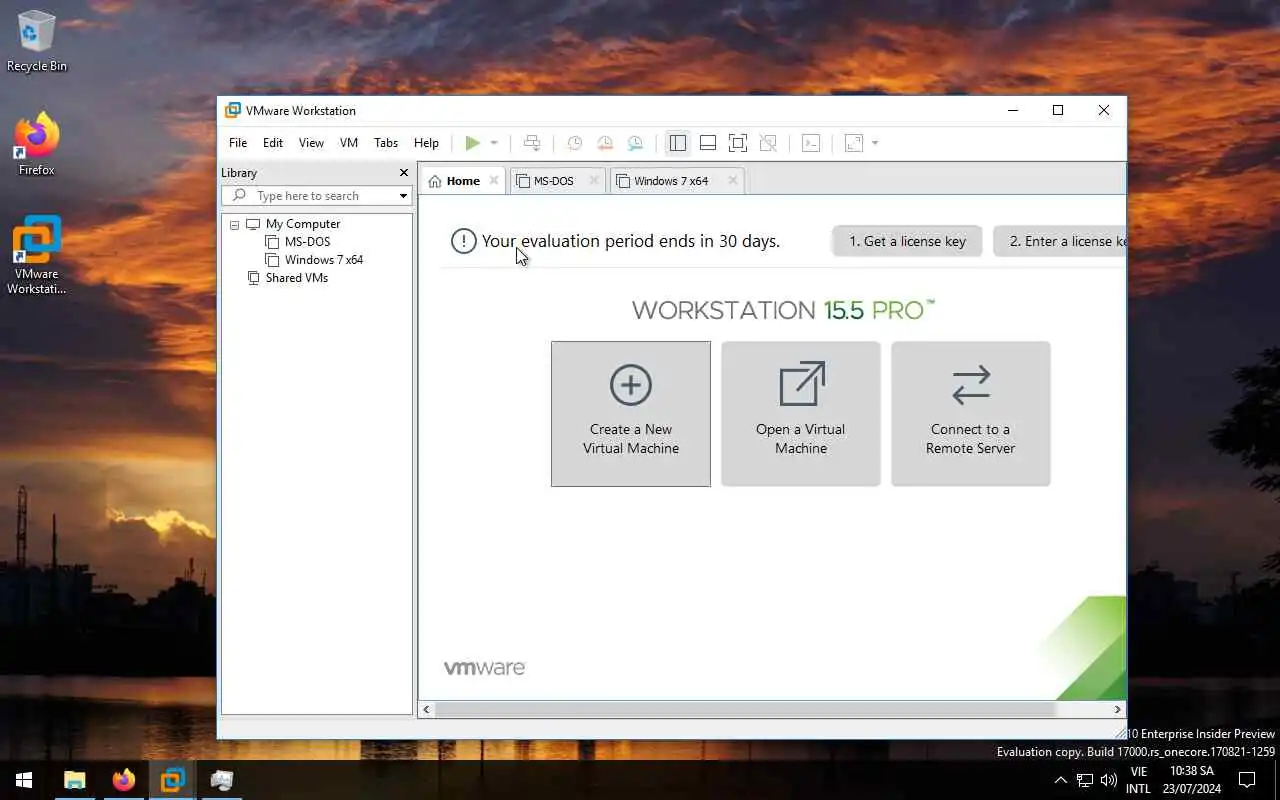Click the stretch guest display icon
1280x800 pixels.
(854, 143)
